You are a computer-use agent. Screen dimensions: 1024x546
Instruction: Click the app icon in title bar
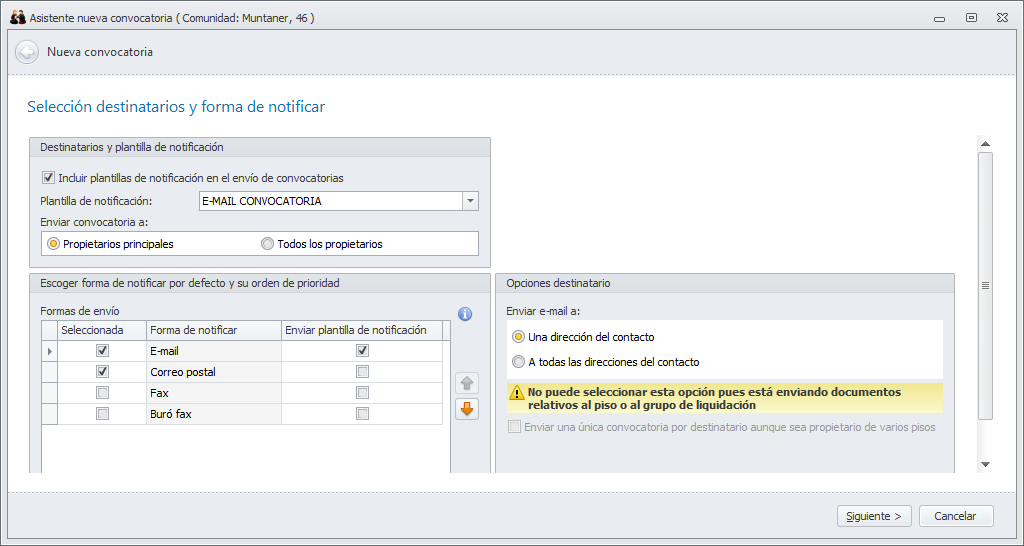point(17,17)
